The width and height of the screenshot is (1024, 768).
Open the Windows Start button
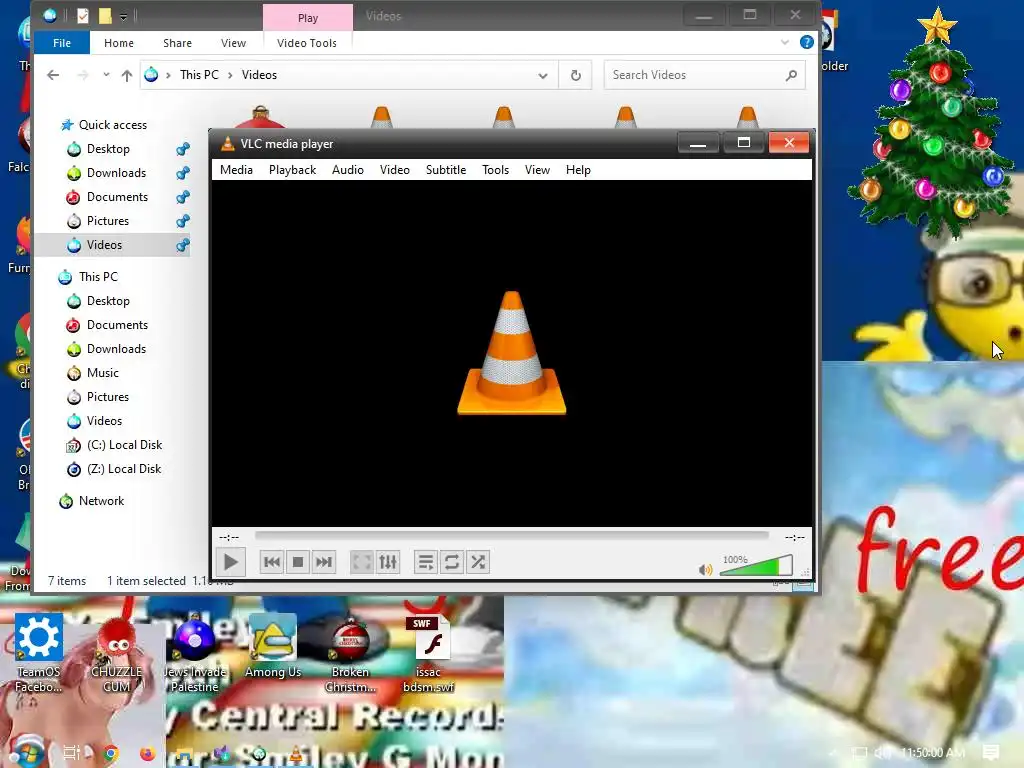(x=27, y=752)
